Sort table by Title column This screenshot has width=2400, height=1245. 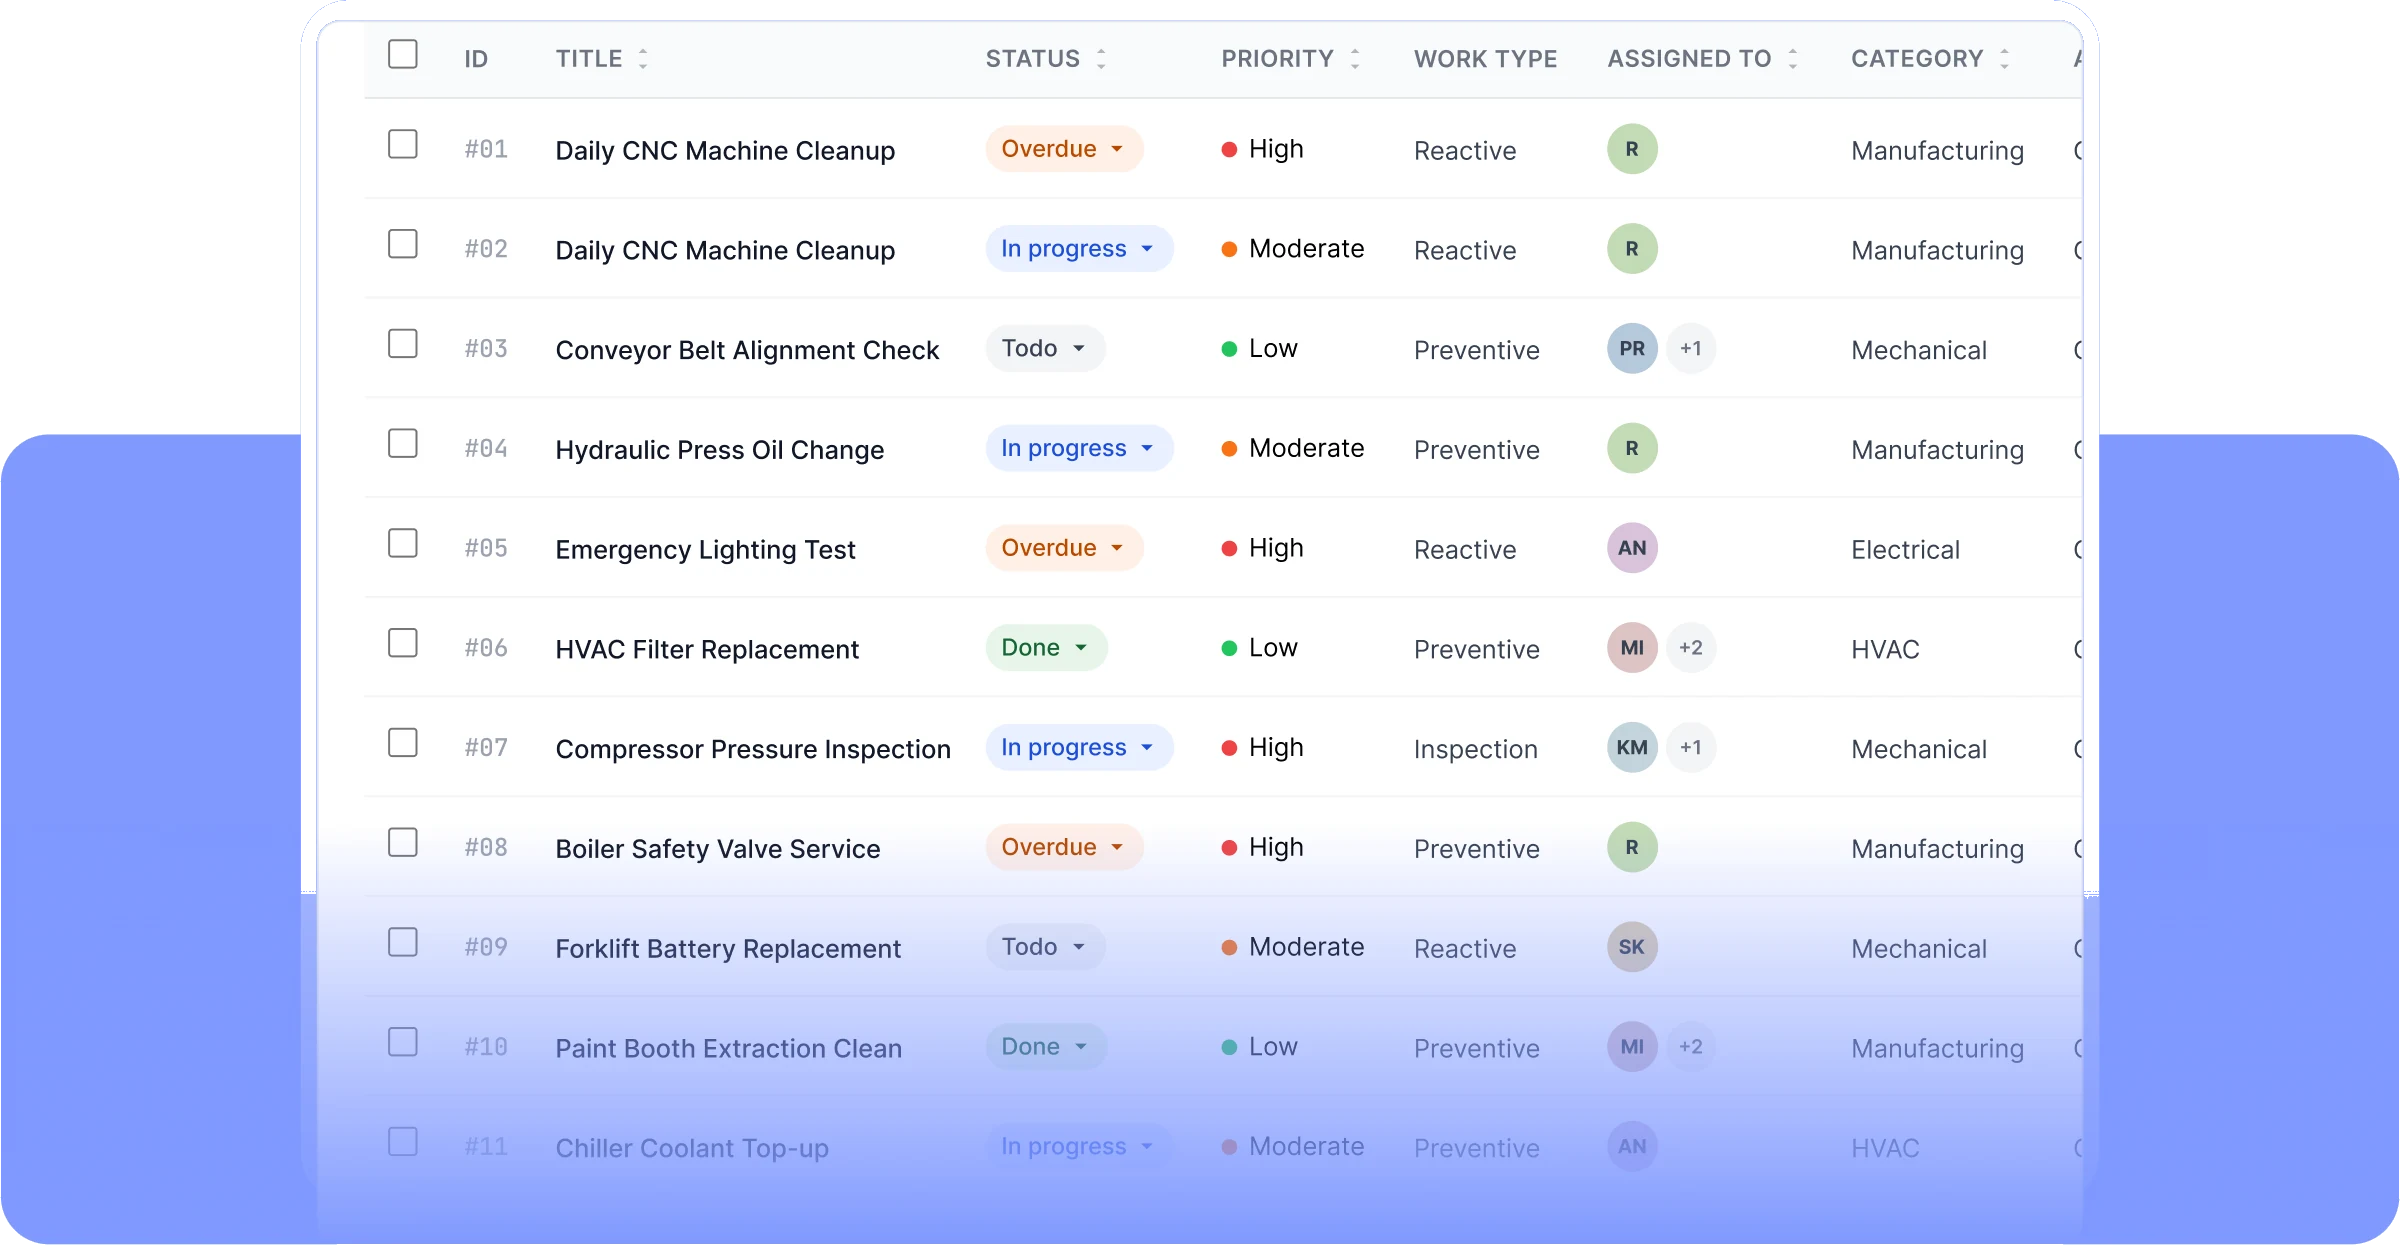[643, 59]
